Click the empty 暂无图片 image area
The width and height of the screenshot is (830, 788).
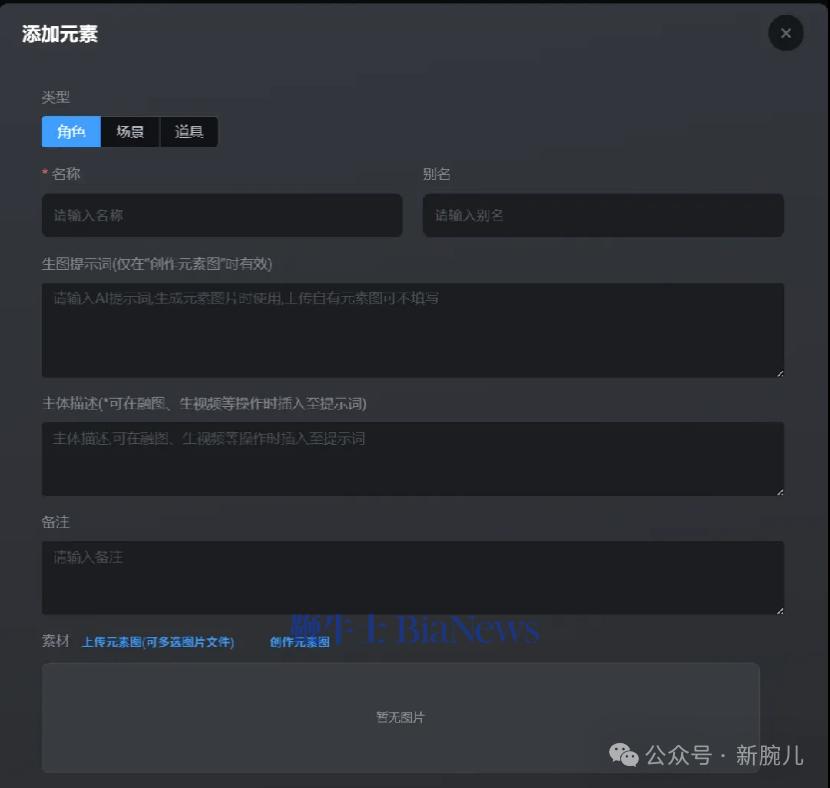point(400,717)
